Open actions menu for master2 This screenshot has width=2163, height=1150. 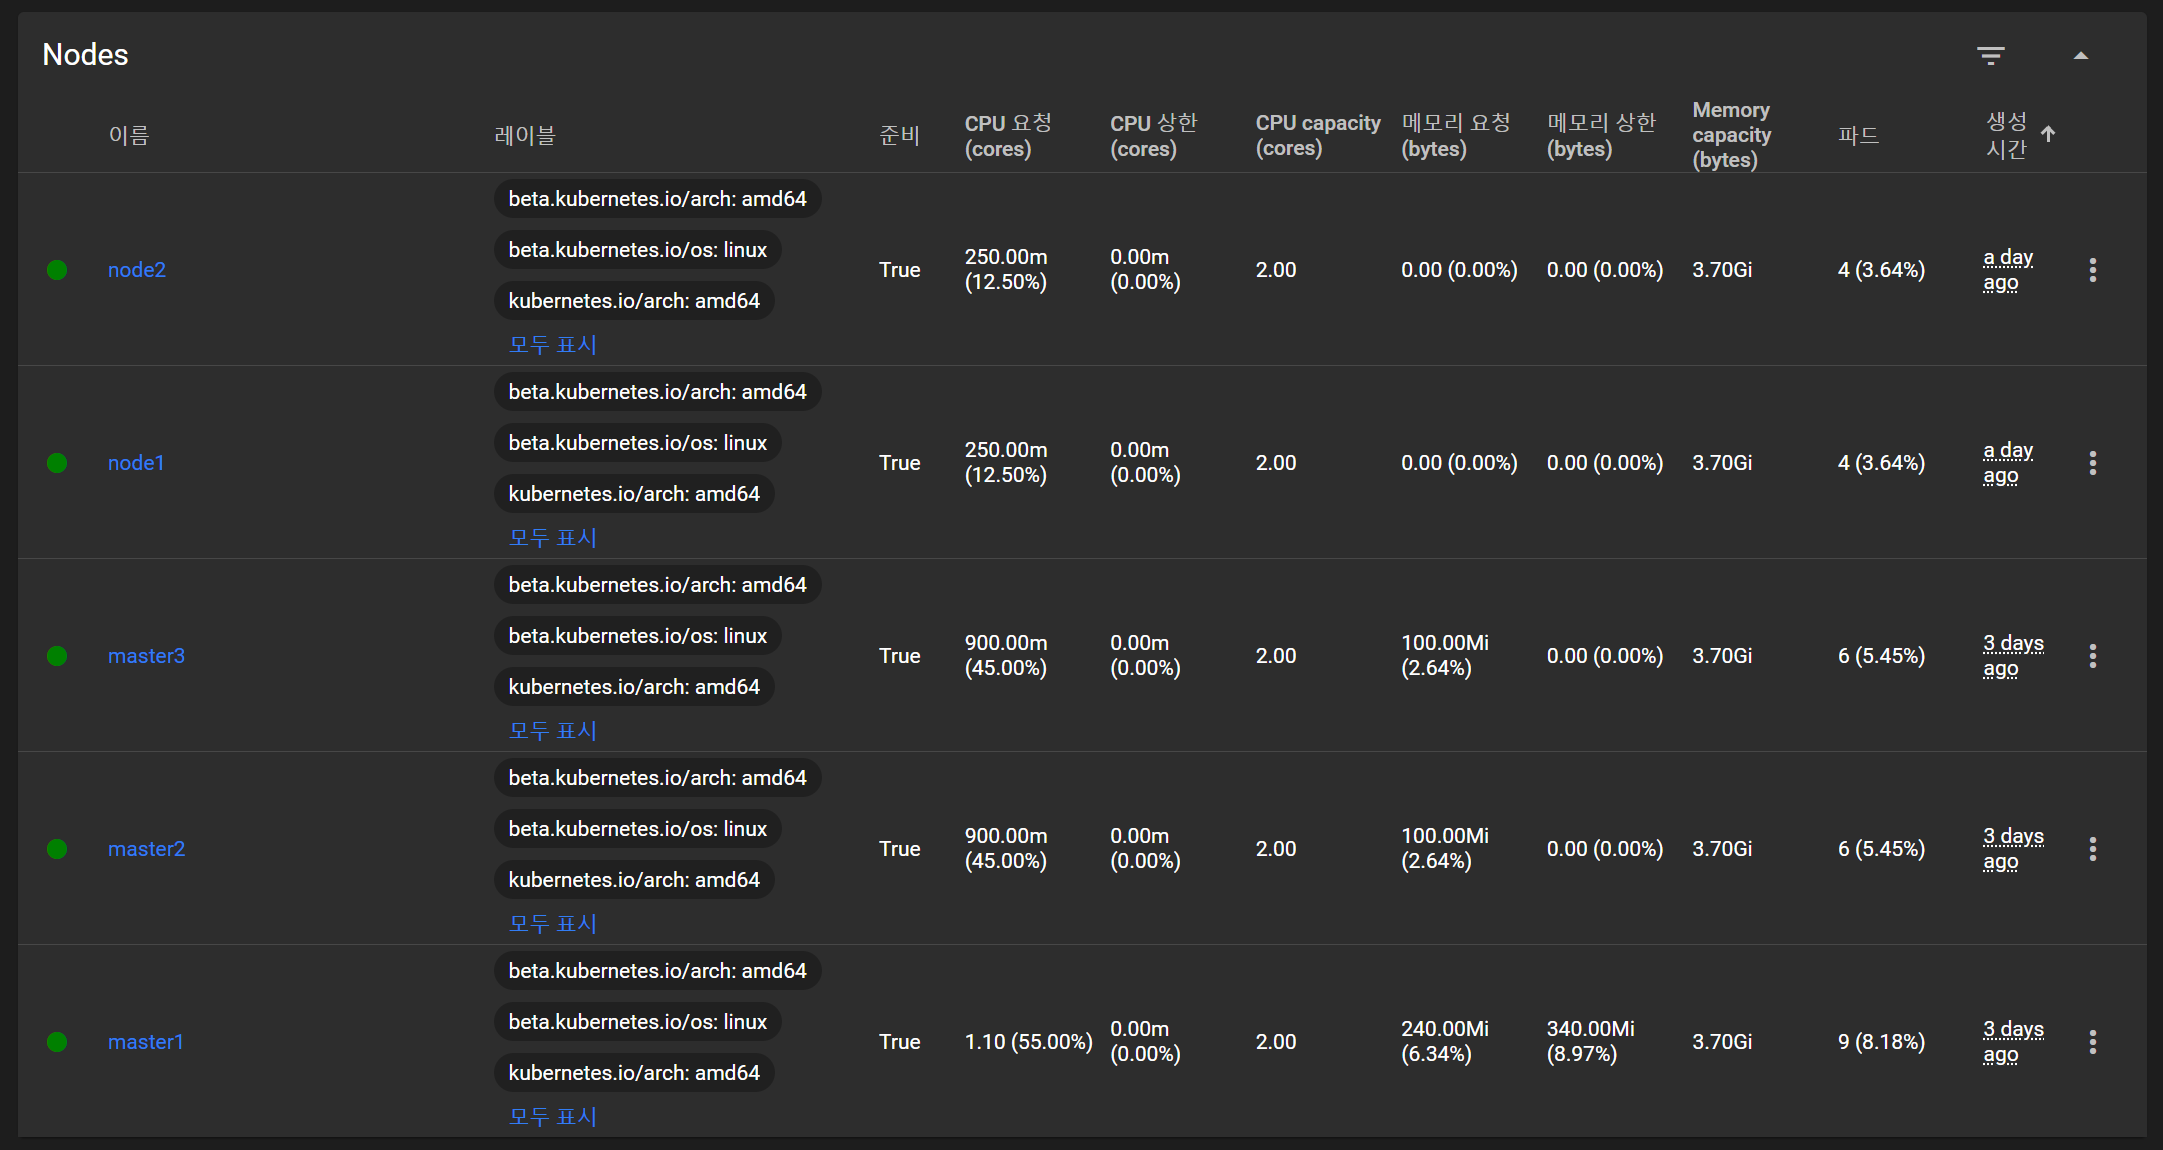point(2092,849)
